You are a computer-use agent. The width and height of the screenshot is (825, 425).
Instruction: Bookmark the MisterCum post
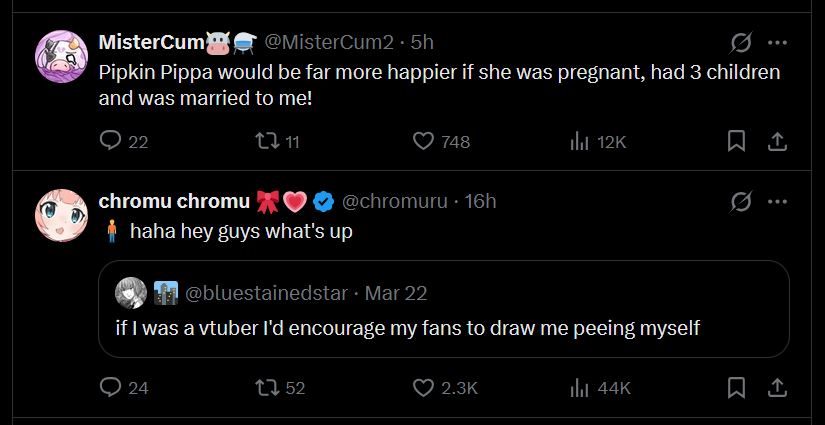click(736, 142)
